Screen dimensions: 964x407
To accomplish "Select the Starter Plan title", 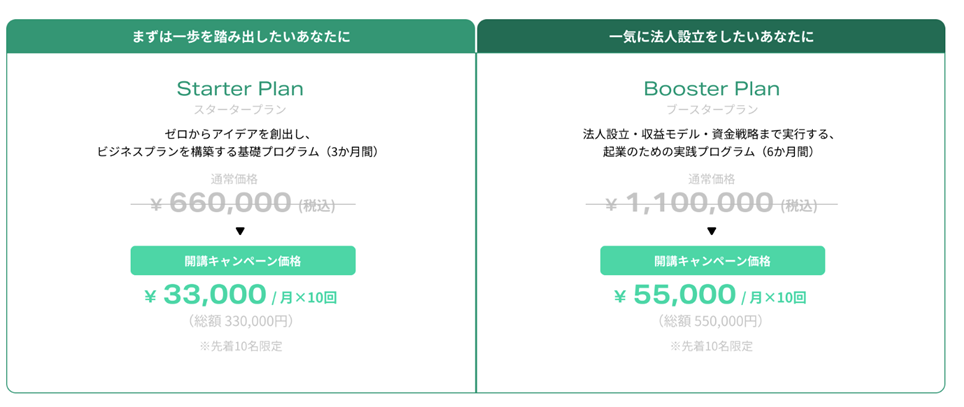I will click(240, 89).
